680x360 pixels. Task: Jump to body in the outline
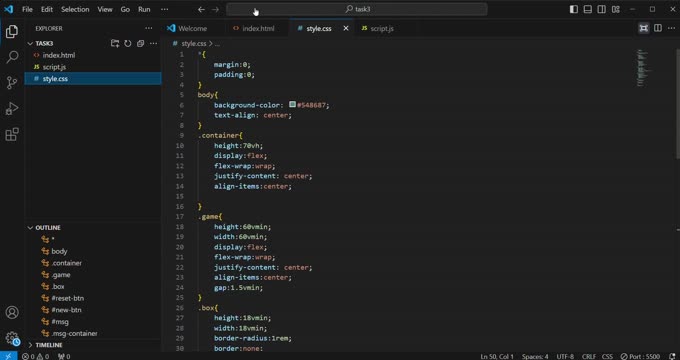[x=59, y=251]
